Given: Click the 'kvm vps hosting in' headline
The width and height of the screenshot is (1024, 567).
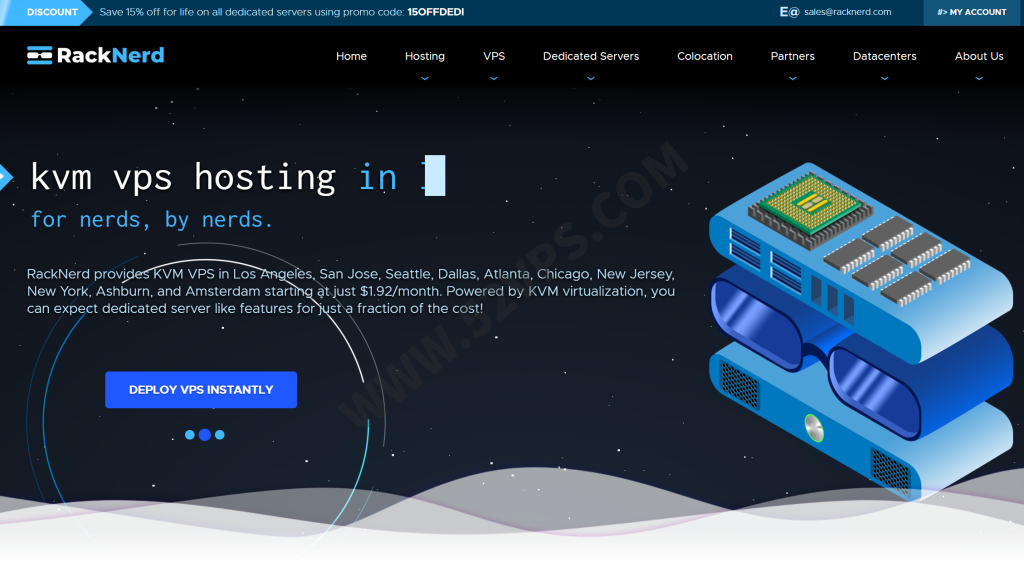Looking at the screenshot, I should point(214,177).
